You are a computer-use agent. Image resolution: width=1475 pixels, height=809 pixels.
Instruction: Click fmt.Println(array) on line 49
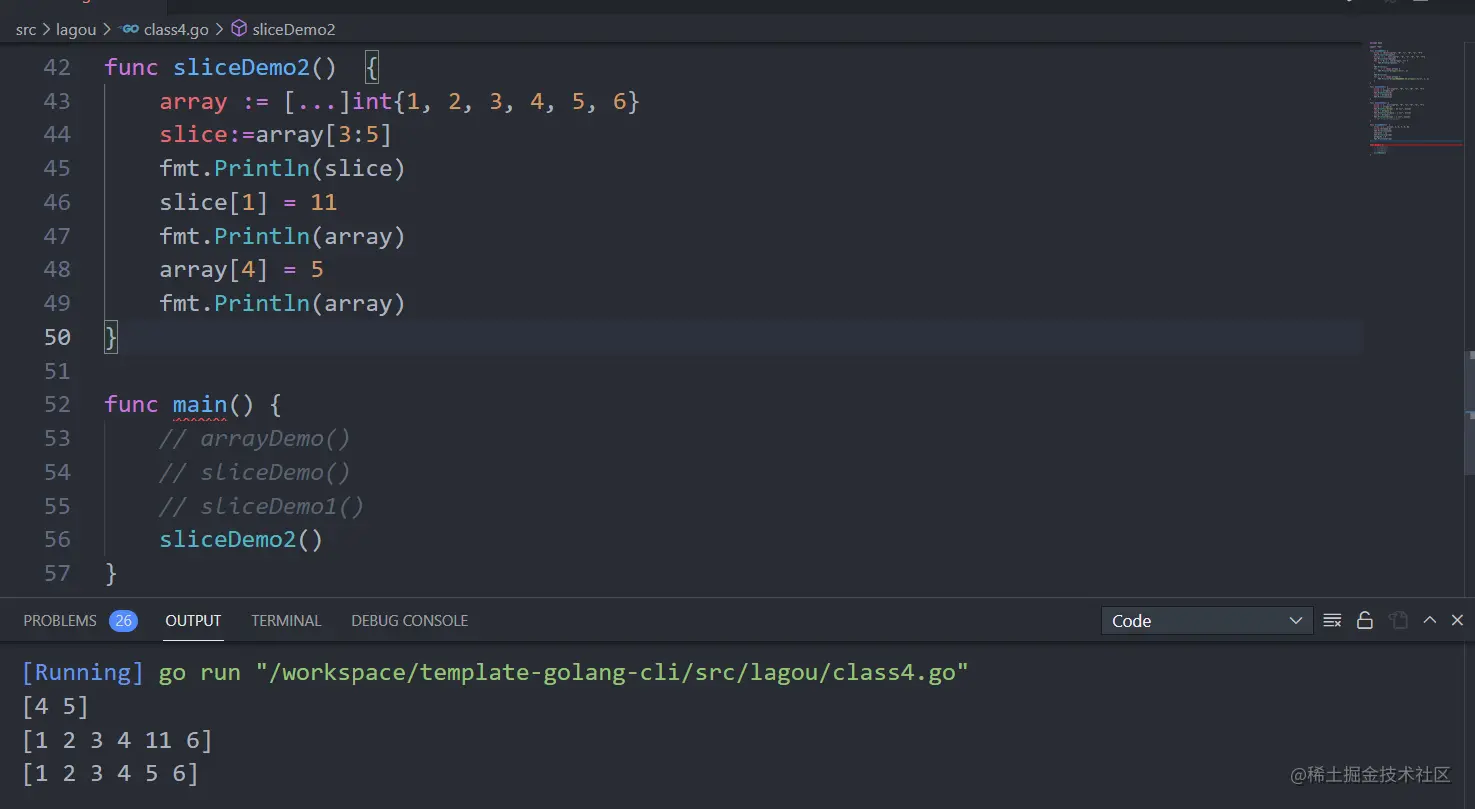tap(282, 303)
